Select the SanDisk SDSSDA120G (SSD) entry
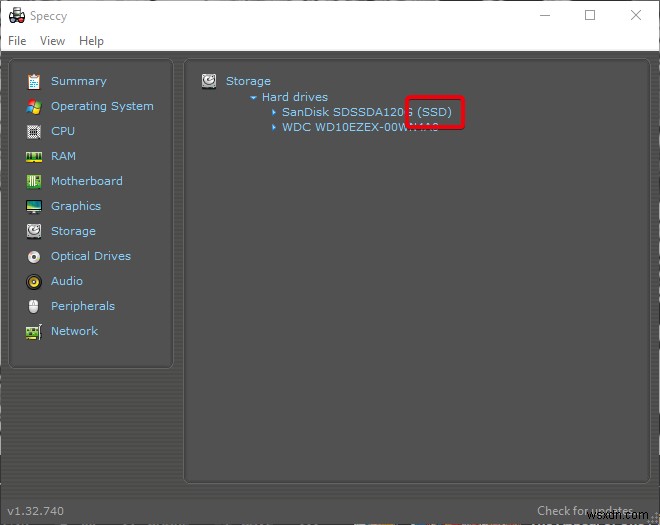660x525 pixels. point(367,112)
